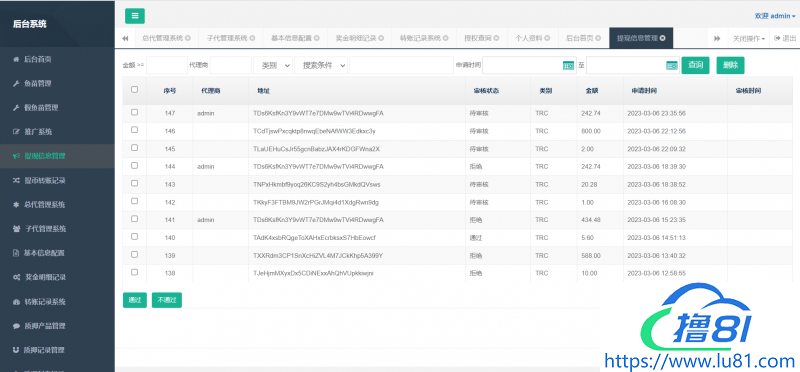This screenshot has width=800, height=372.
Task: Close the 提现信息管理 tab via its x icon
Action: pos(662,38)
